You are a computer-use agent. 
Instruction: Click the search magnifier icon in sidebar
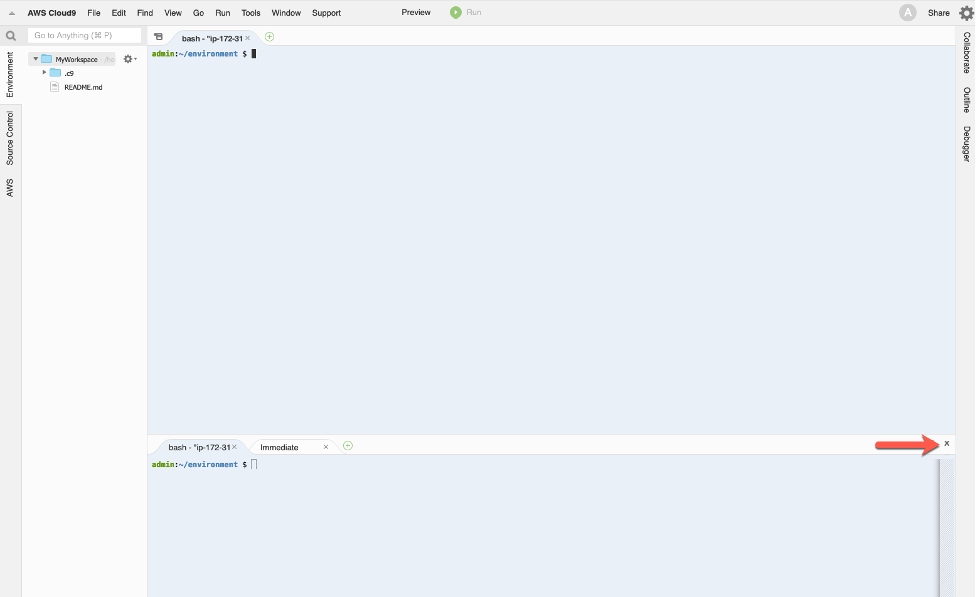[x=11, y=36]
